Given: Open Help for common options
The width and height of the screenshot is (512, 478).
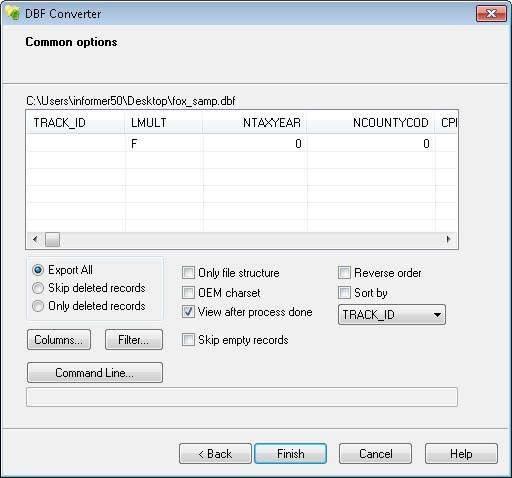Looking at the screenshot, I should 461,454.
